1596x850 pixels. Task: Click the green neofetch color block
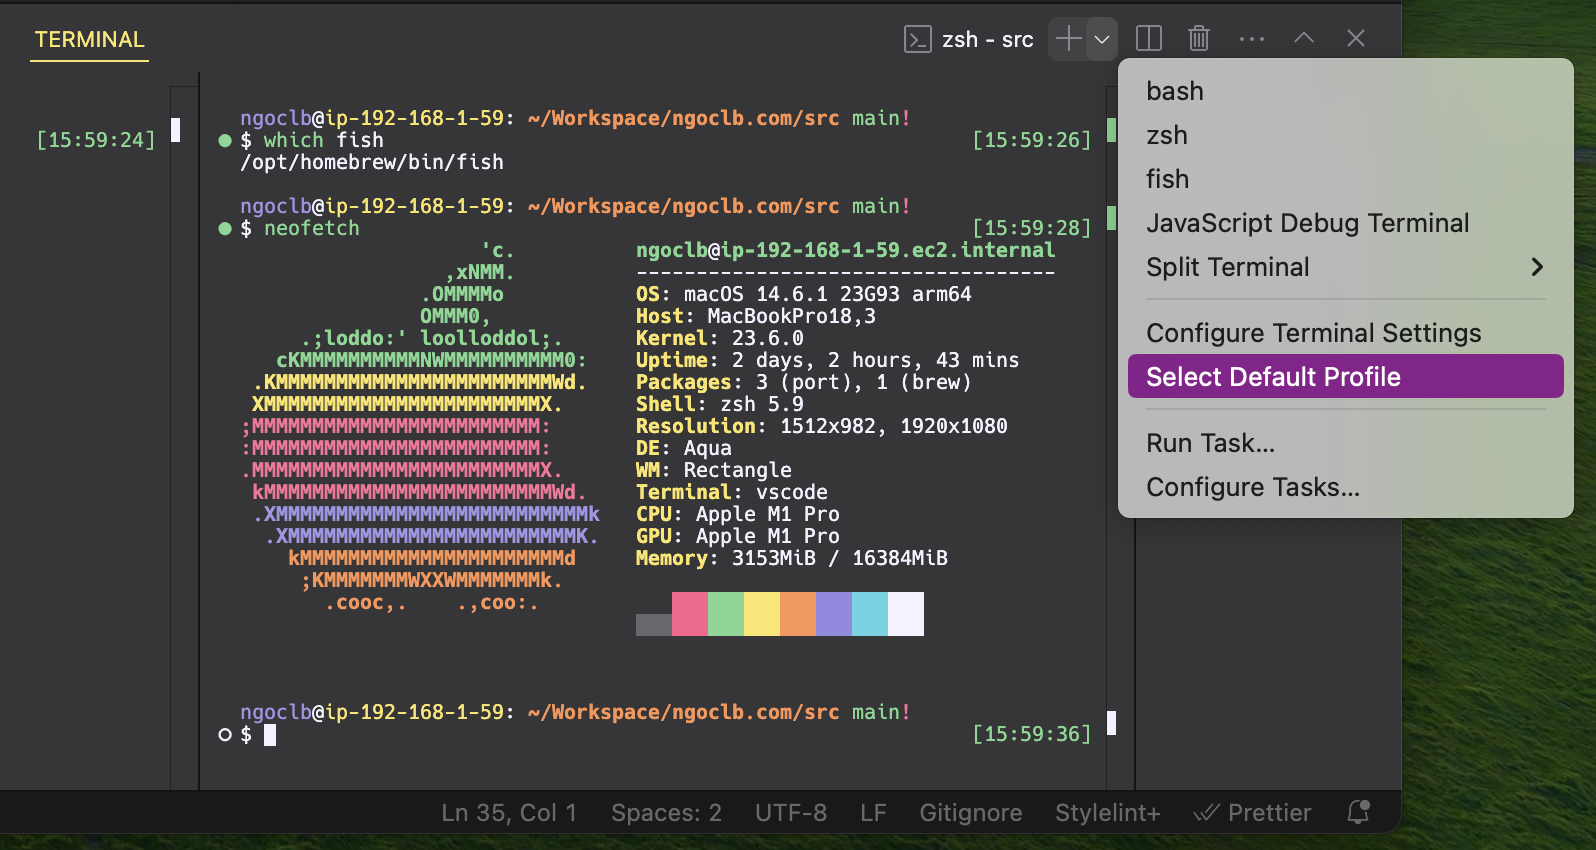point(726,614)
